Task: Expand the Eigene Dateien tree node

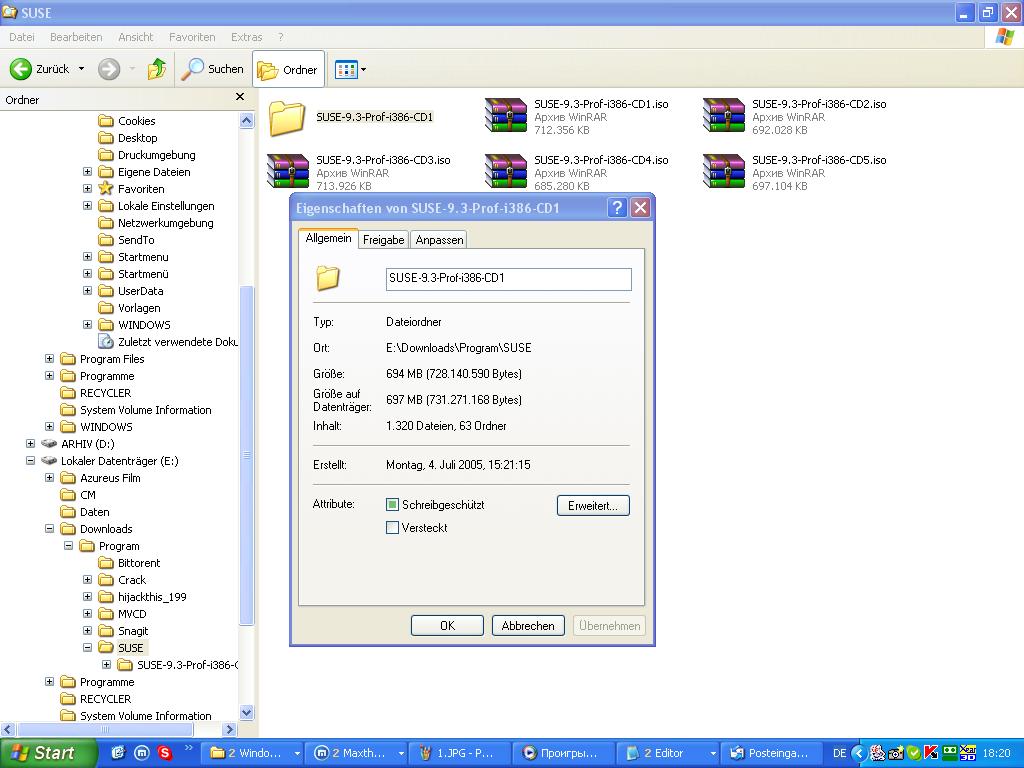Action: [88, 172]
